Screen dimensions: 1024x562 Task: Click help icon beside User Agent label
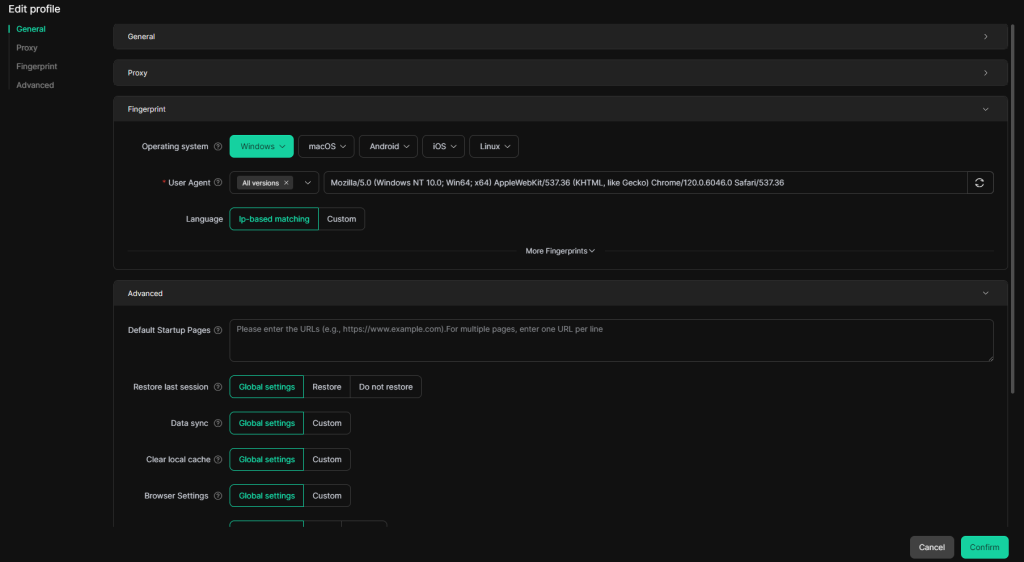click(218, 183)
